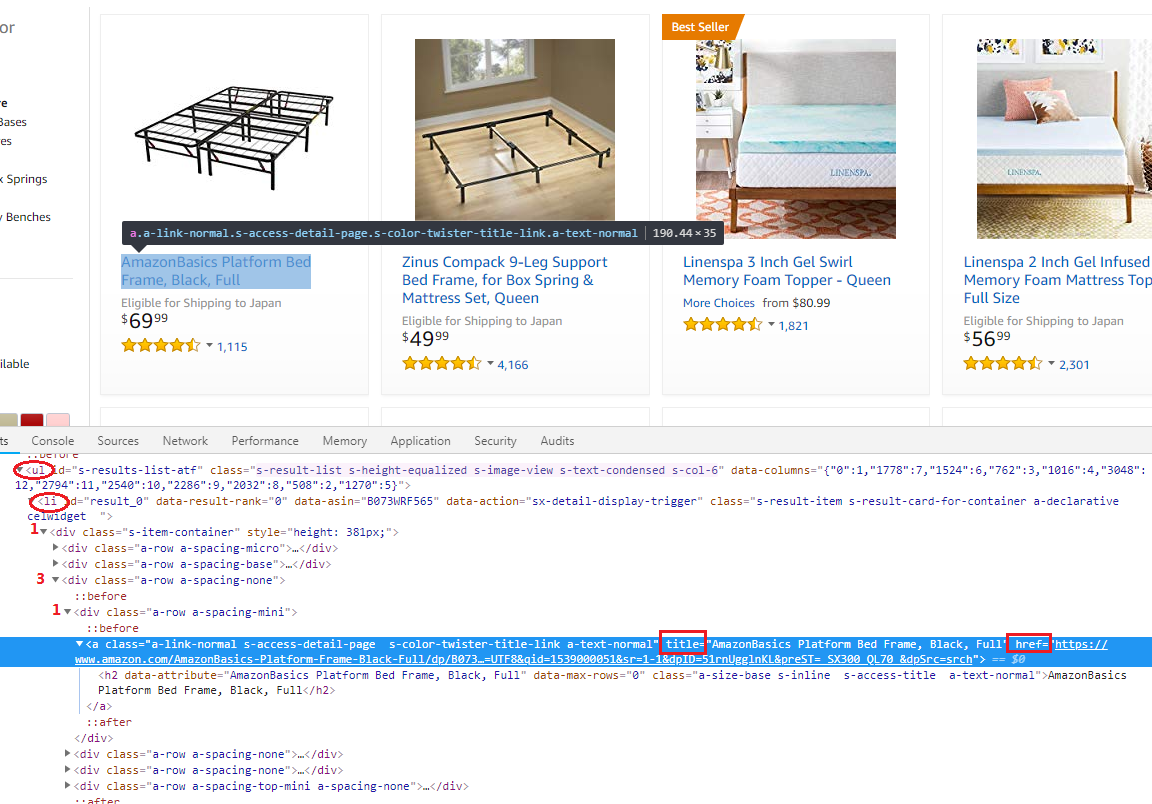Click star rating of AmazonBasics bed frame
1152x804 pixels.
point(161,345)
